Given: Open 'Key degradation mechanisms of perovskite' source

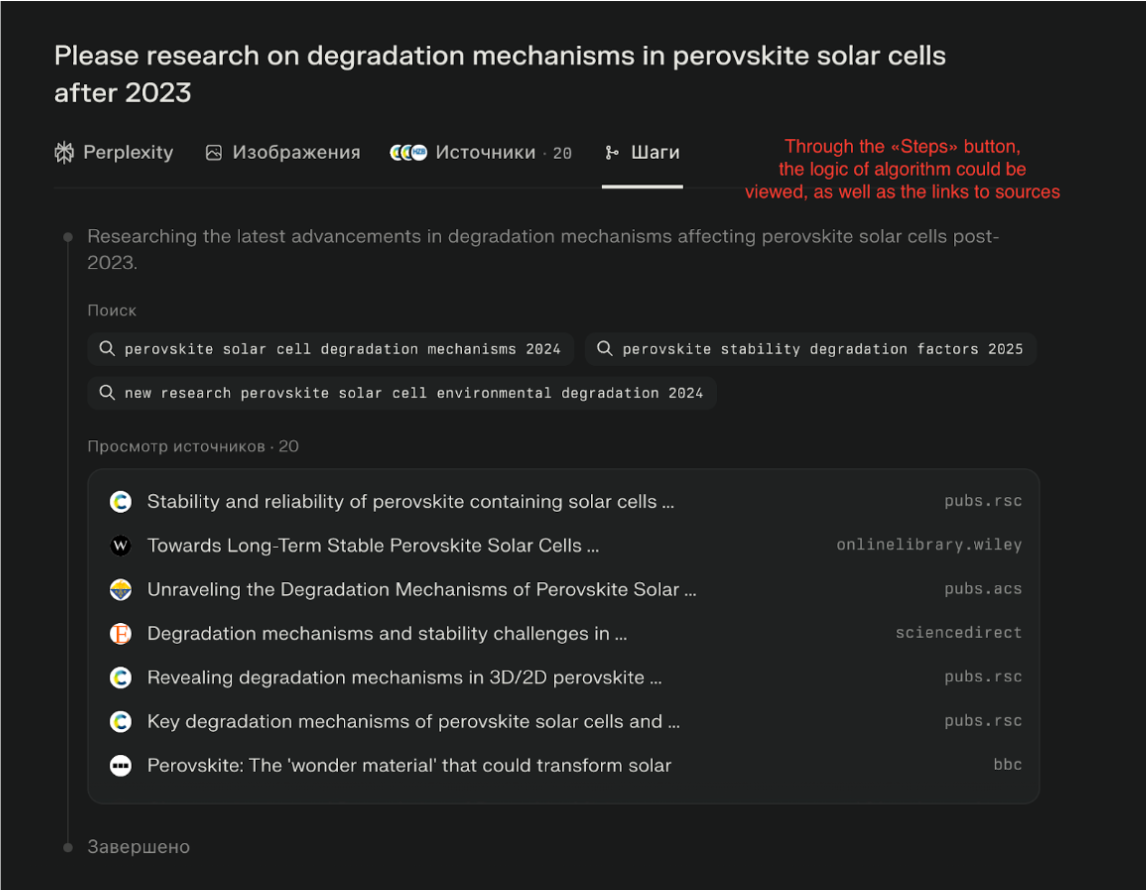Looking at the screenshot, I should click(413, 722).
